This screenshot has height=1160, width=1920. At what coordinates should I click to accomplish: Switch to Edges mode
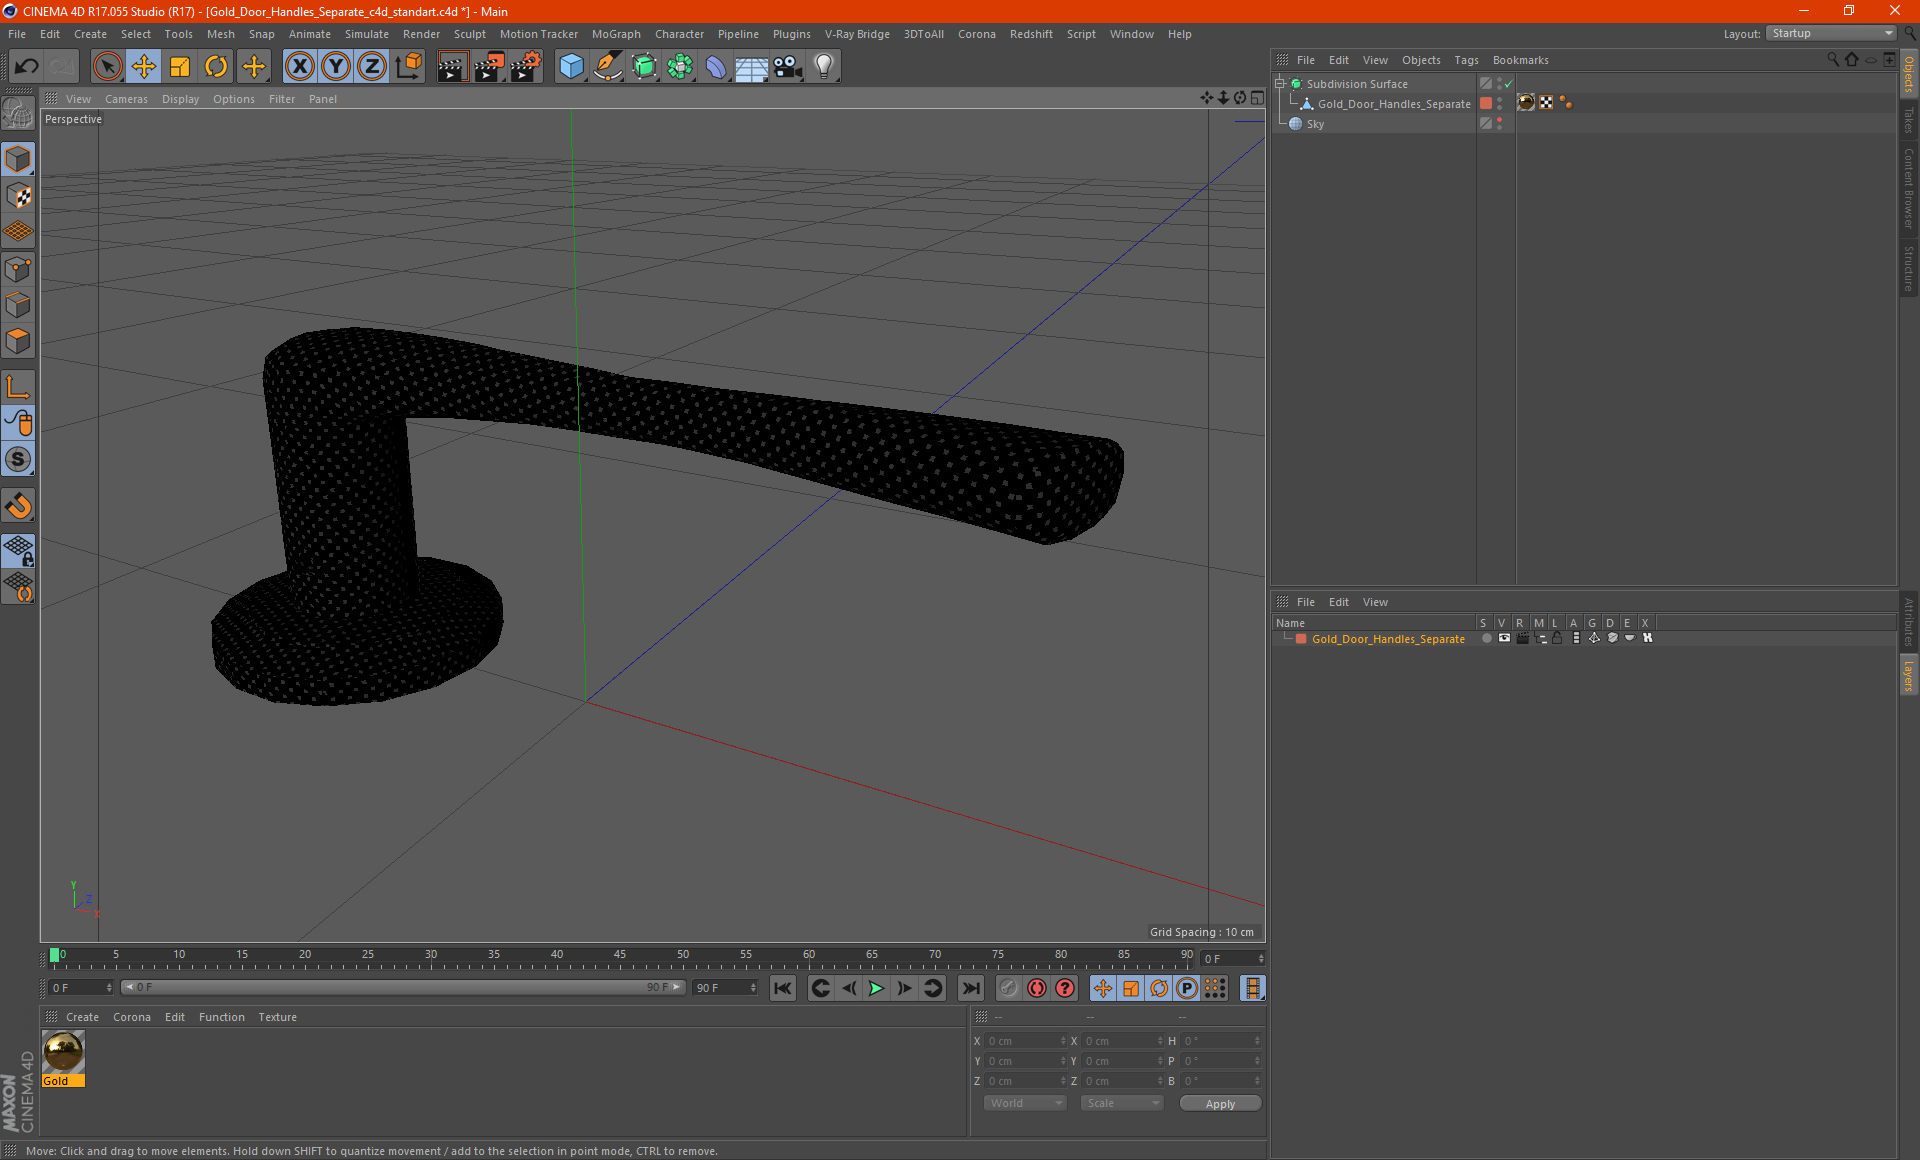point(18,305)
